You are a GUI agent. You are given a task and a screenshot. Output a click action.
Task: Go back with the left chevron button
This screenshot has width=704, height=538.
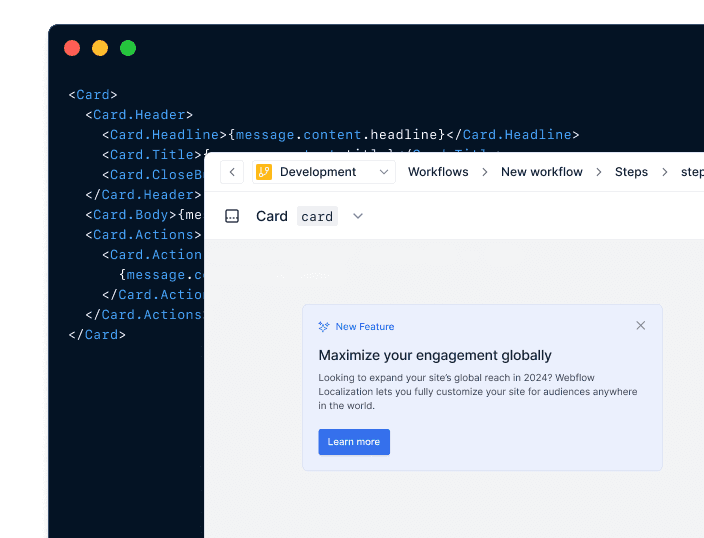click(x=232, y=172)
